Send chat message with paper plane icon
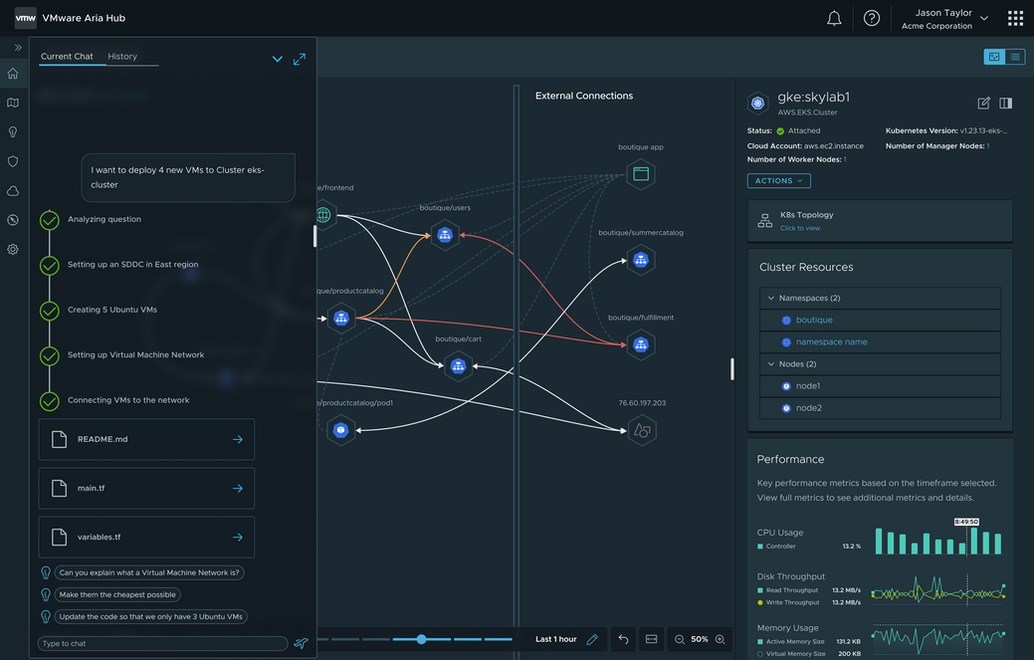This screenshot has width=1034, height=660. 301,643
